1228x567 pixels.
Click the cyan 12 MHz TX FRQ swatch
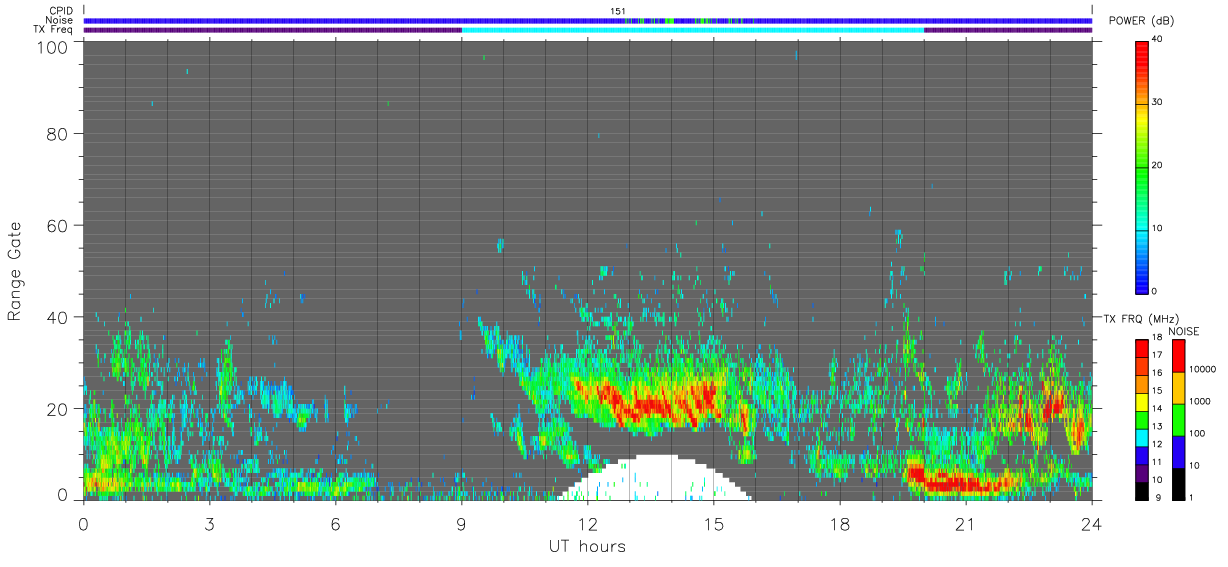pos(1141,438)
